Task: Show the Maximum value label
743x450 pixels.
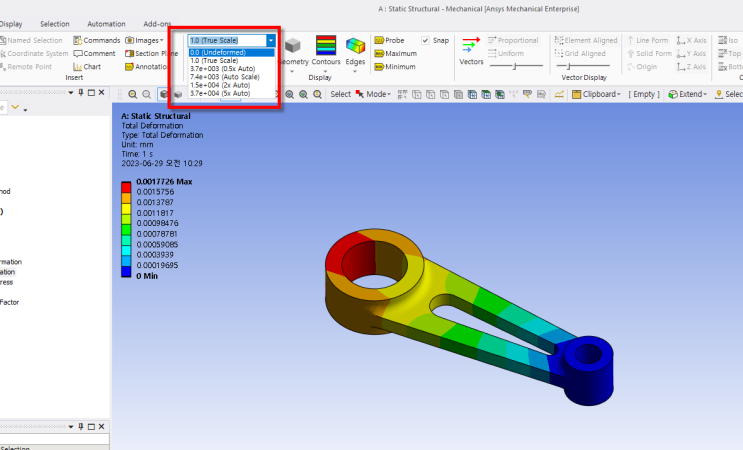Action: 396,54
